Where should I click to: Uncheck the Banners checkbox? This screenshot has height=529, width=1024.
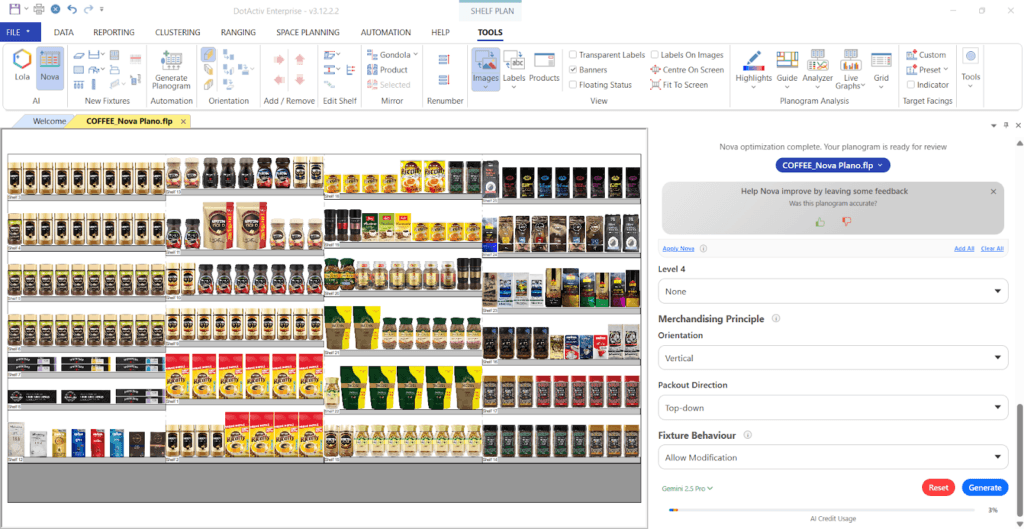(573, 70)
